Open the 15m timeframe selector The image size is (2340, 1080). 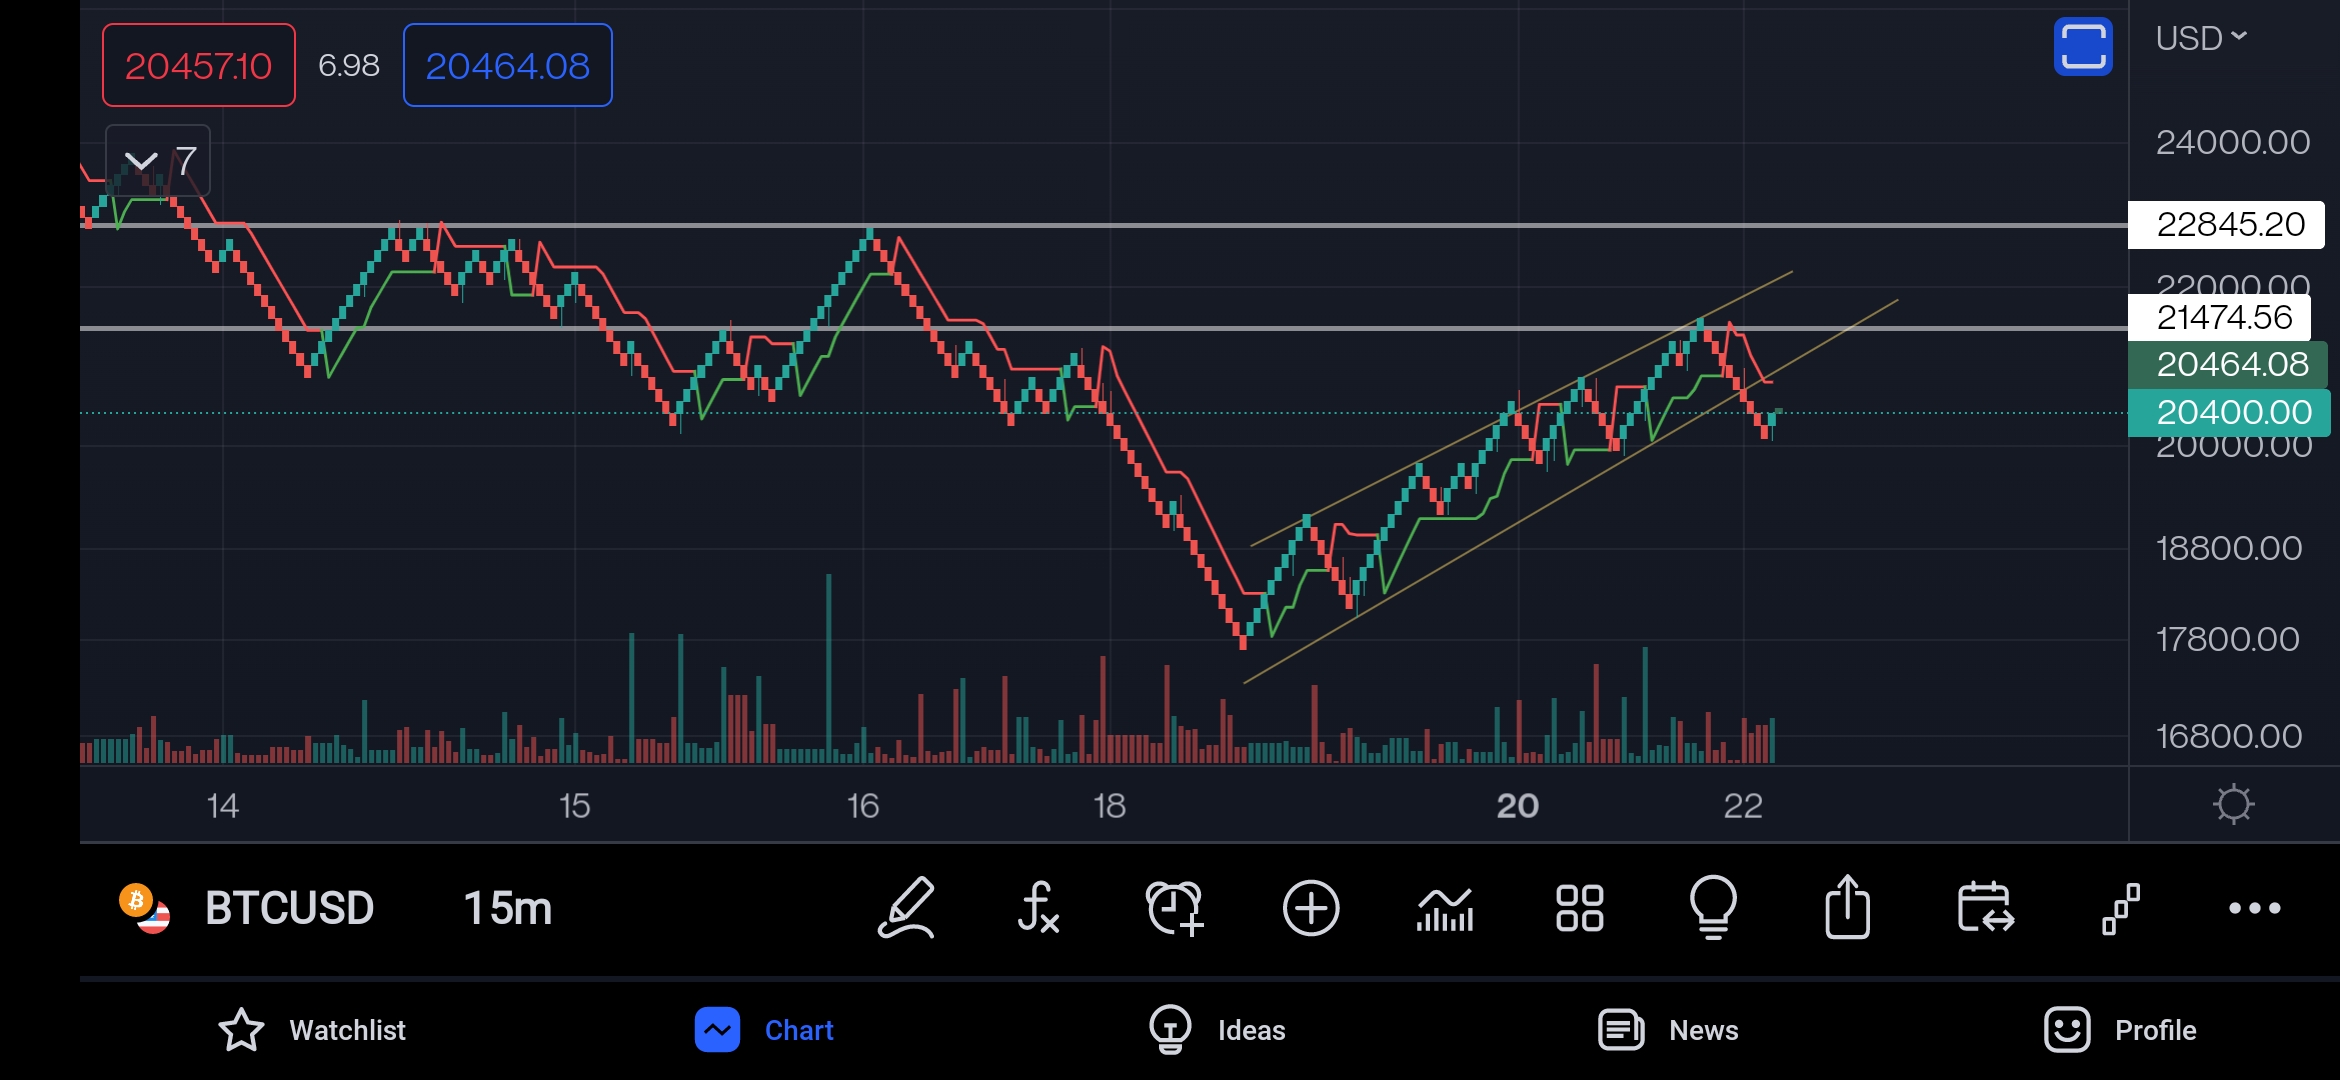507,908
